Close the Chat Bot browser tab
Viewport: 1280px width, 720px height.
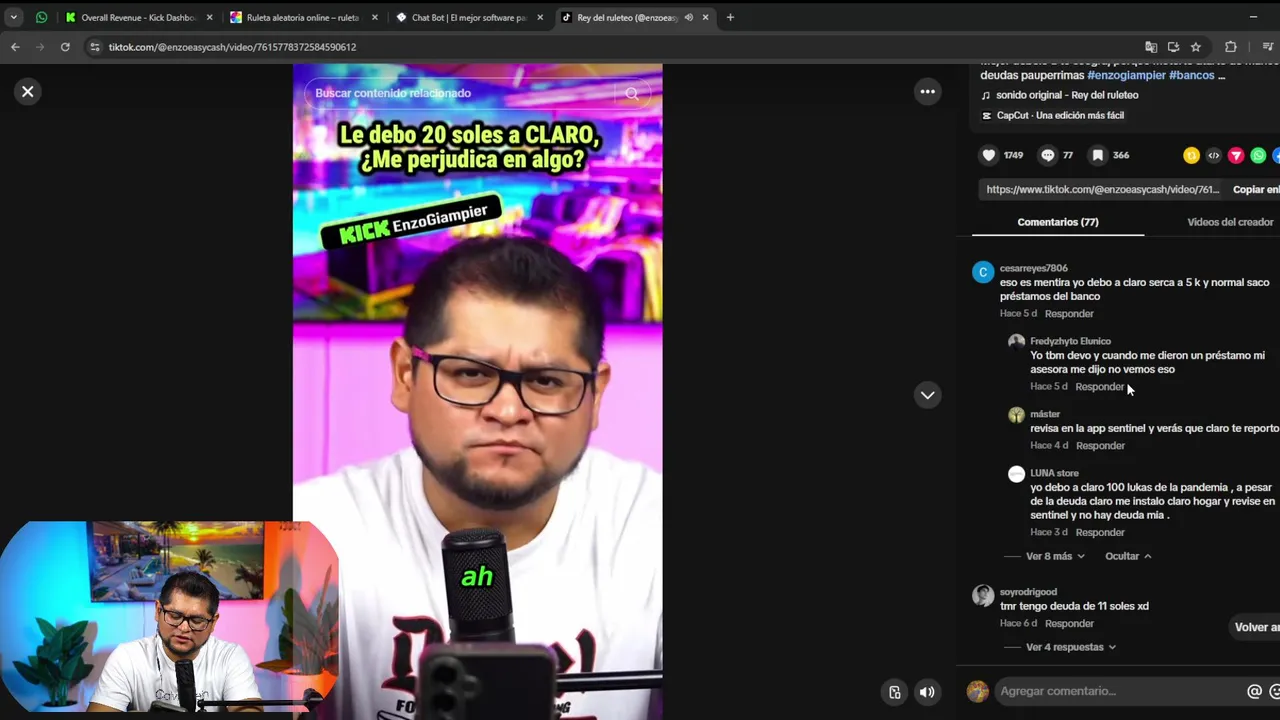540,17
